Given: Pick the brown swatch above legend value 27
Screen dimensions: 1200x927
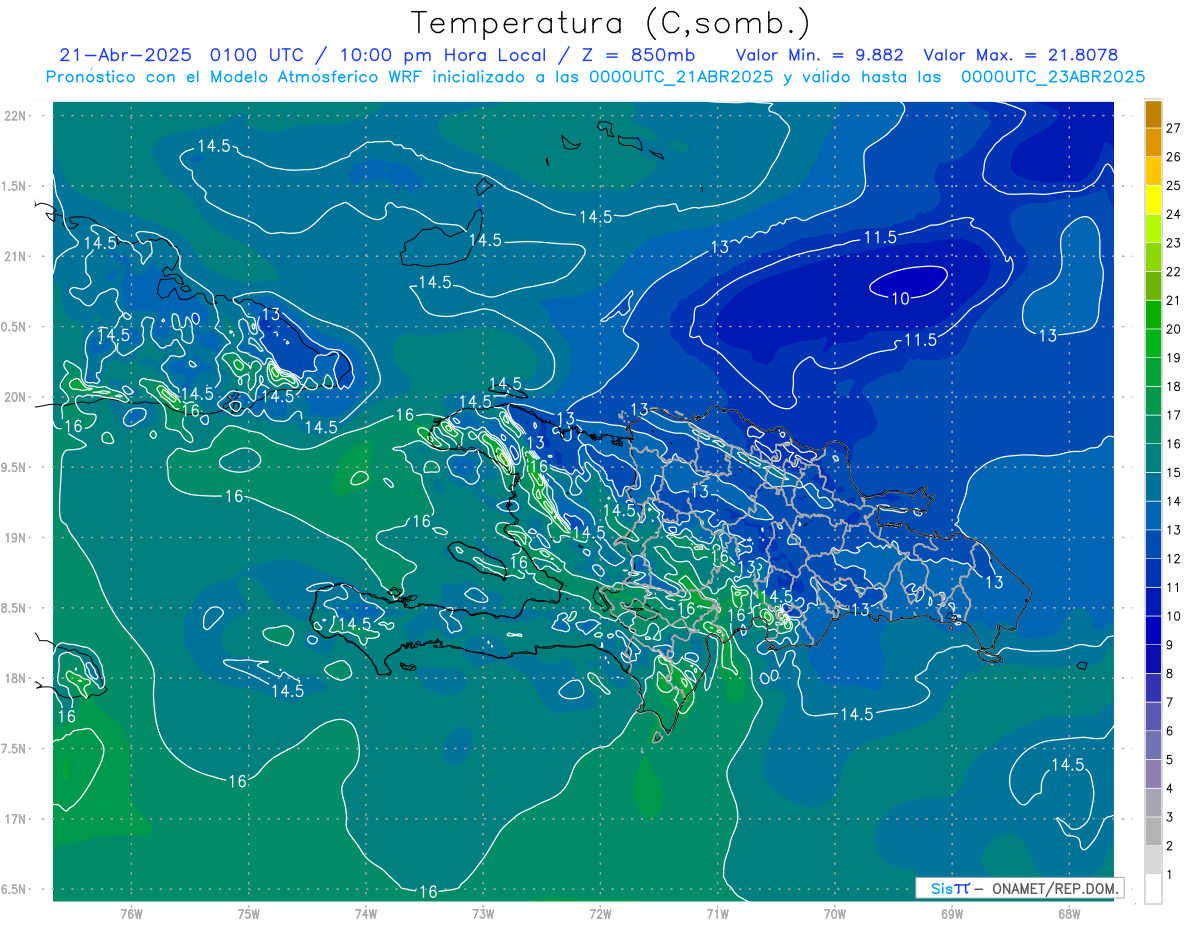Looking at the screenshot, I should [1154, 113].
